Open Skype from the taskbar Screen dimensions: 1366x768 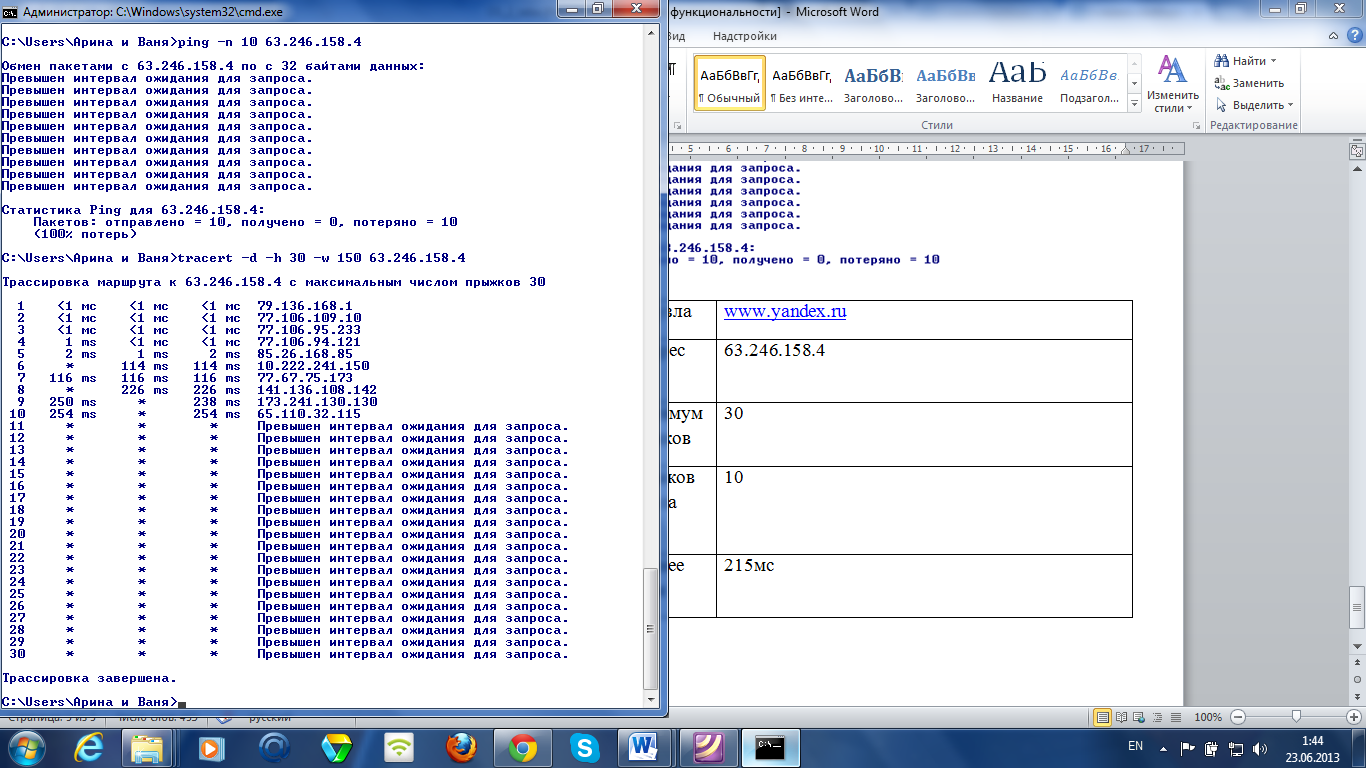coord(585,747)
